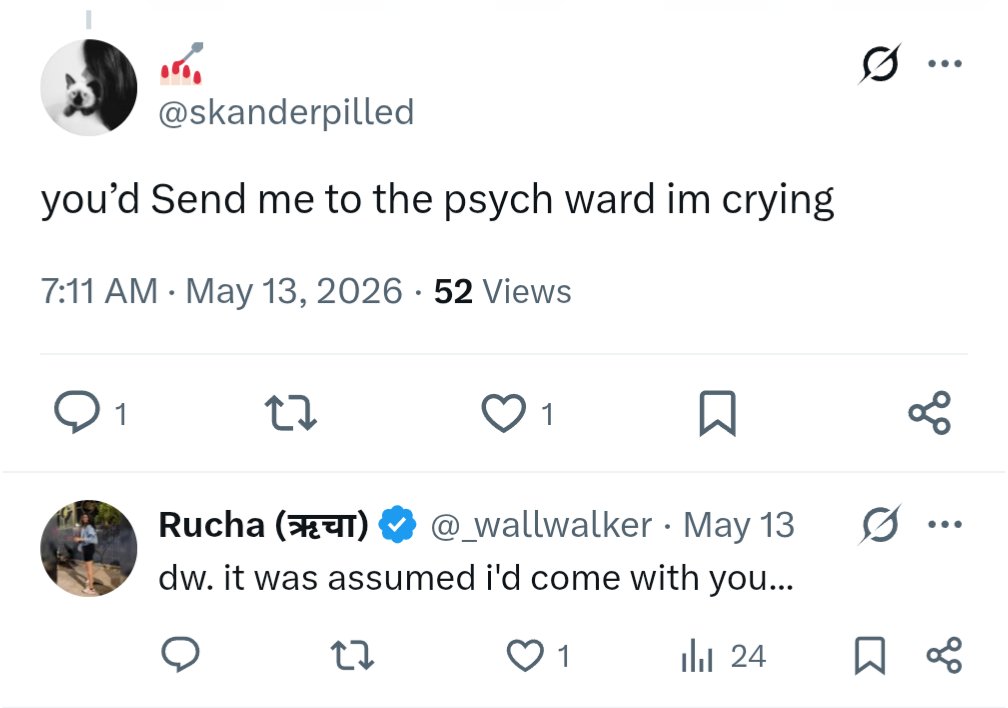The width and height of the screenshot is (1008, 708).
Task: Open @_wallwalker profile handle
Action: point(541,525)
